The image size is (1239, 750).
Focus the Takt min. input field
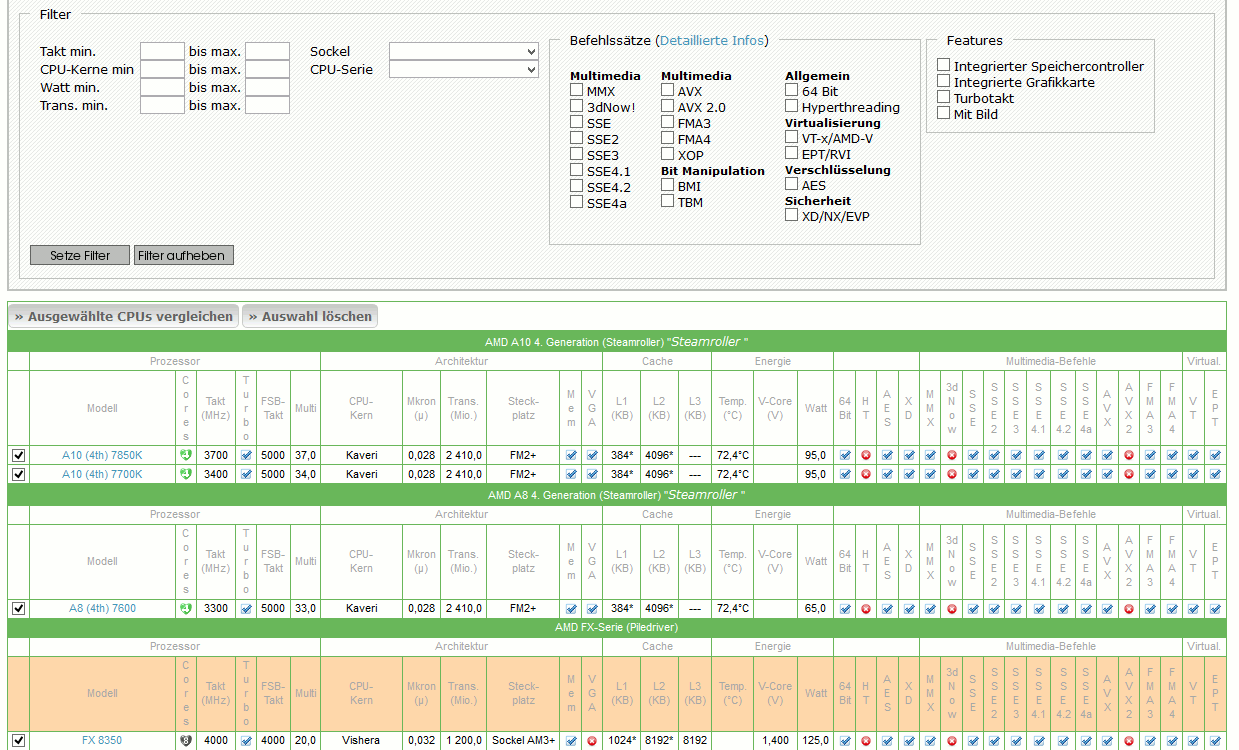pos(162,52)
